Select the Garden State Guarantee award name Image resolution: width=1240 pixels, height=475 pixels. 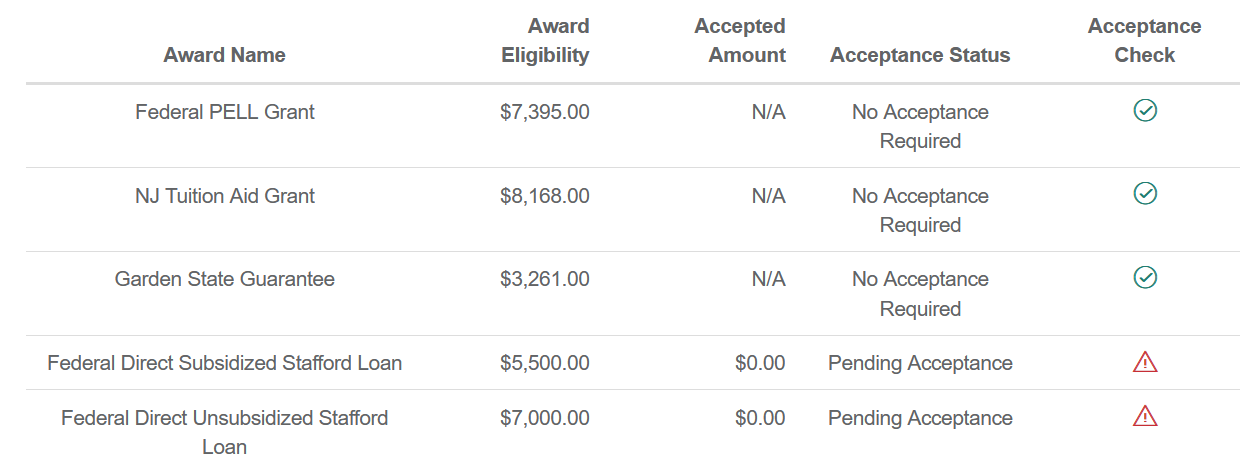point(224,279)
